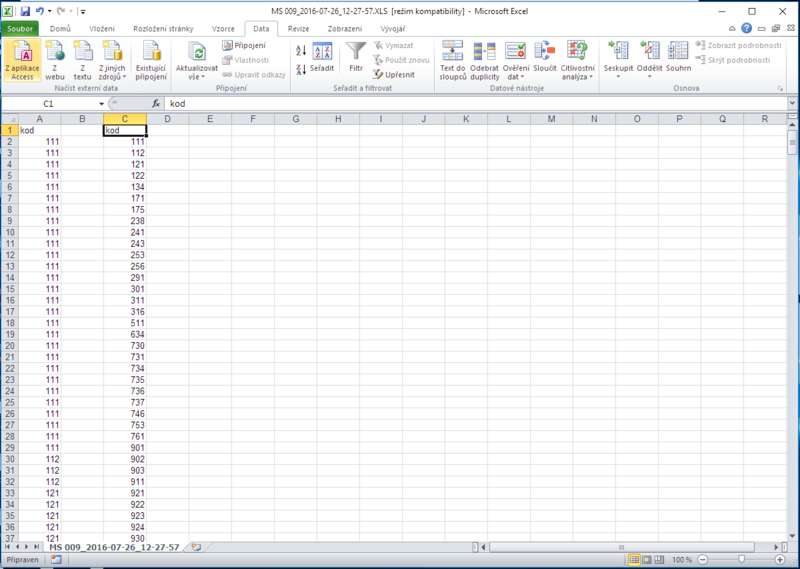Minimize the ribbon with caret icon
This screenshot has width=800, height=569.
[732, 29]
